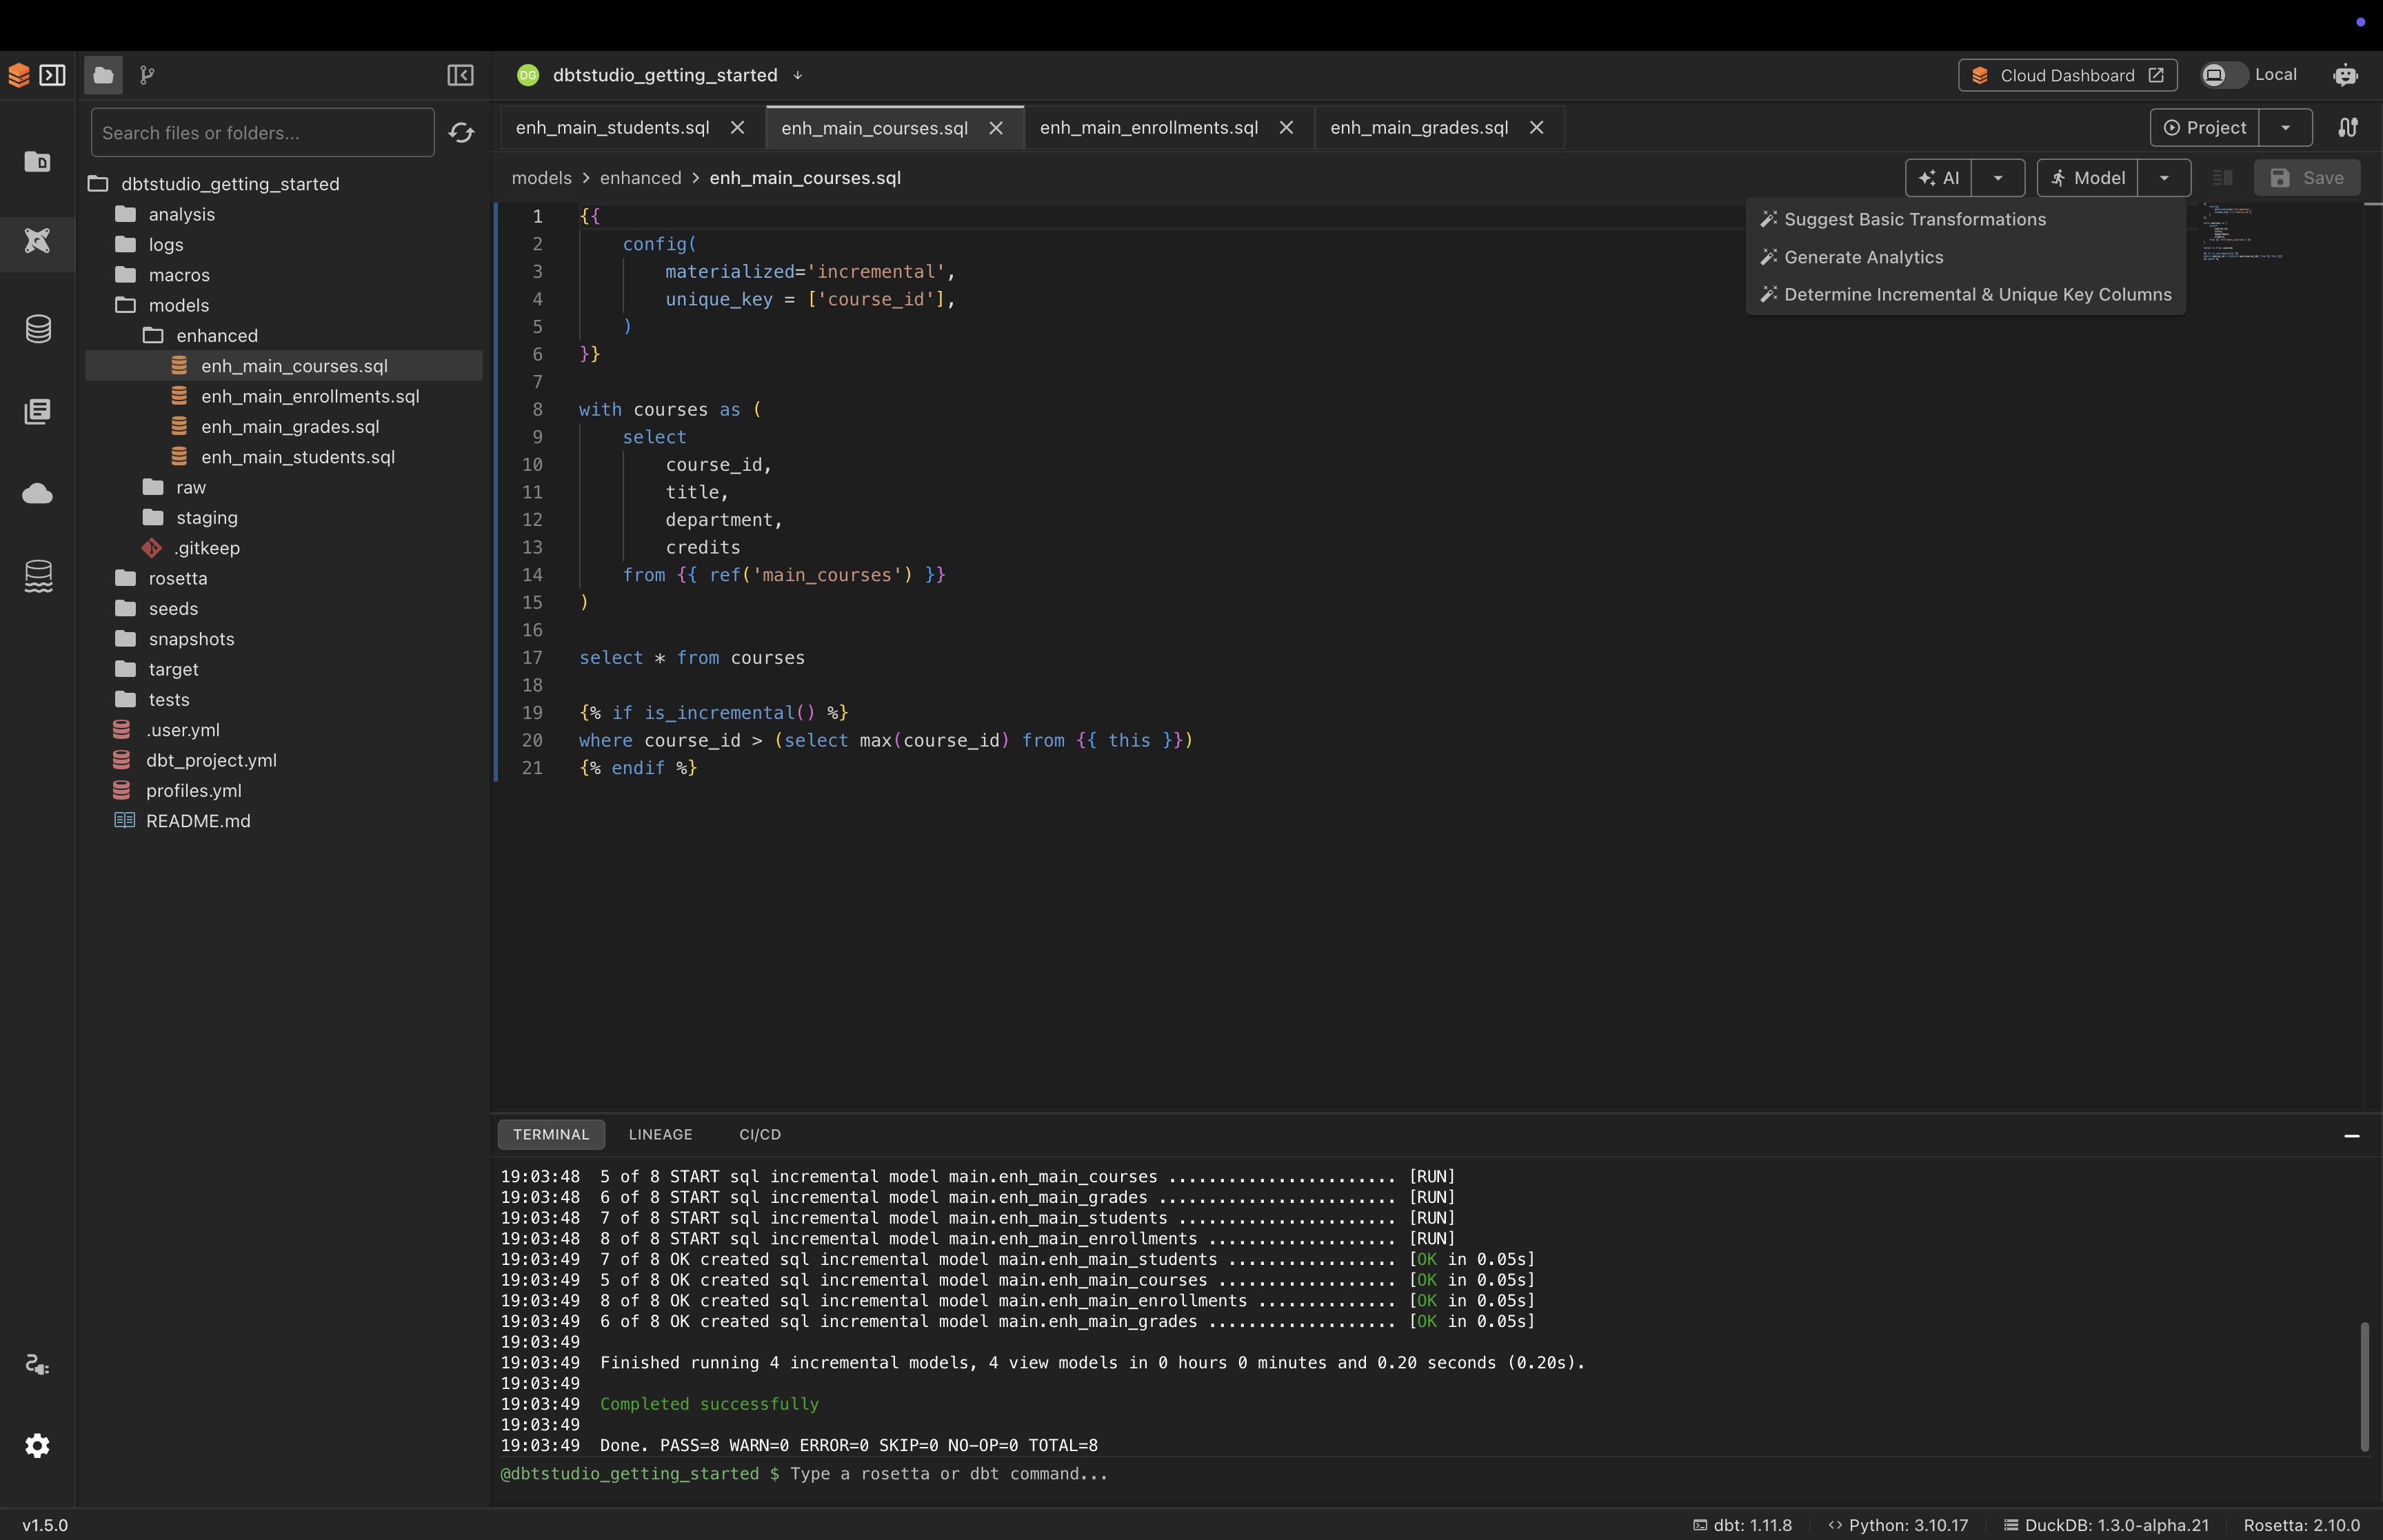The image size is (2383, 1540).
Task: Save the current file
Action: tap(2306, 178)
